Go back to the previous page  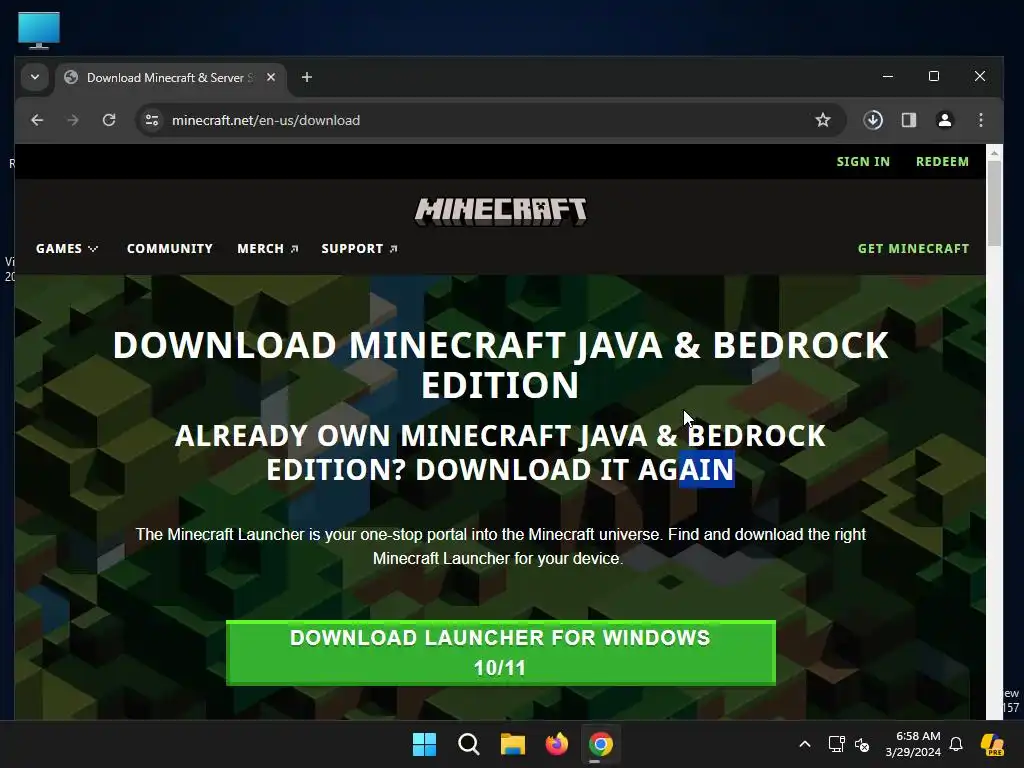pyautogui.click(x=37, y=120)
